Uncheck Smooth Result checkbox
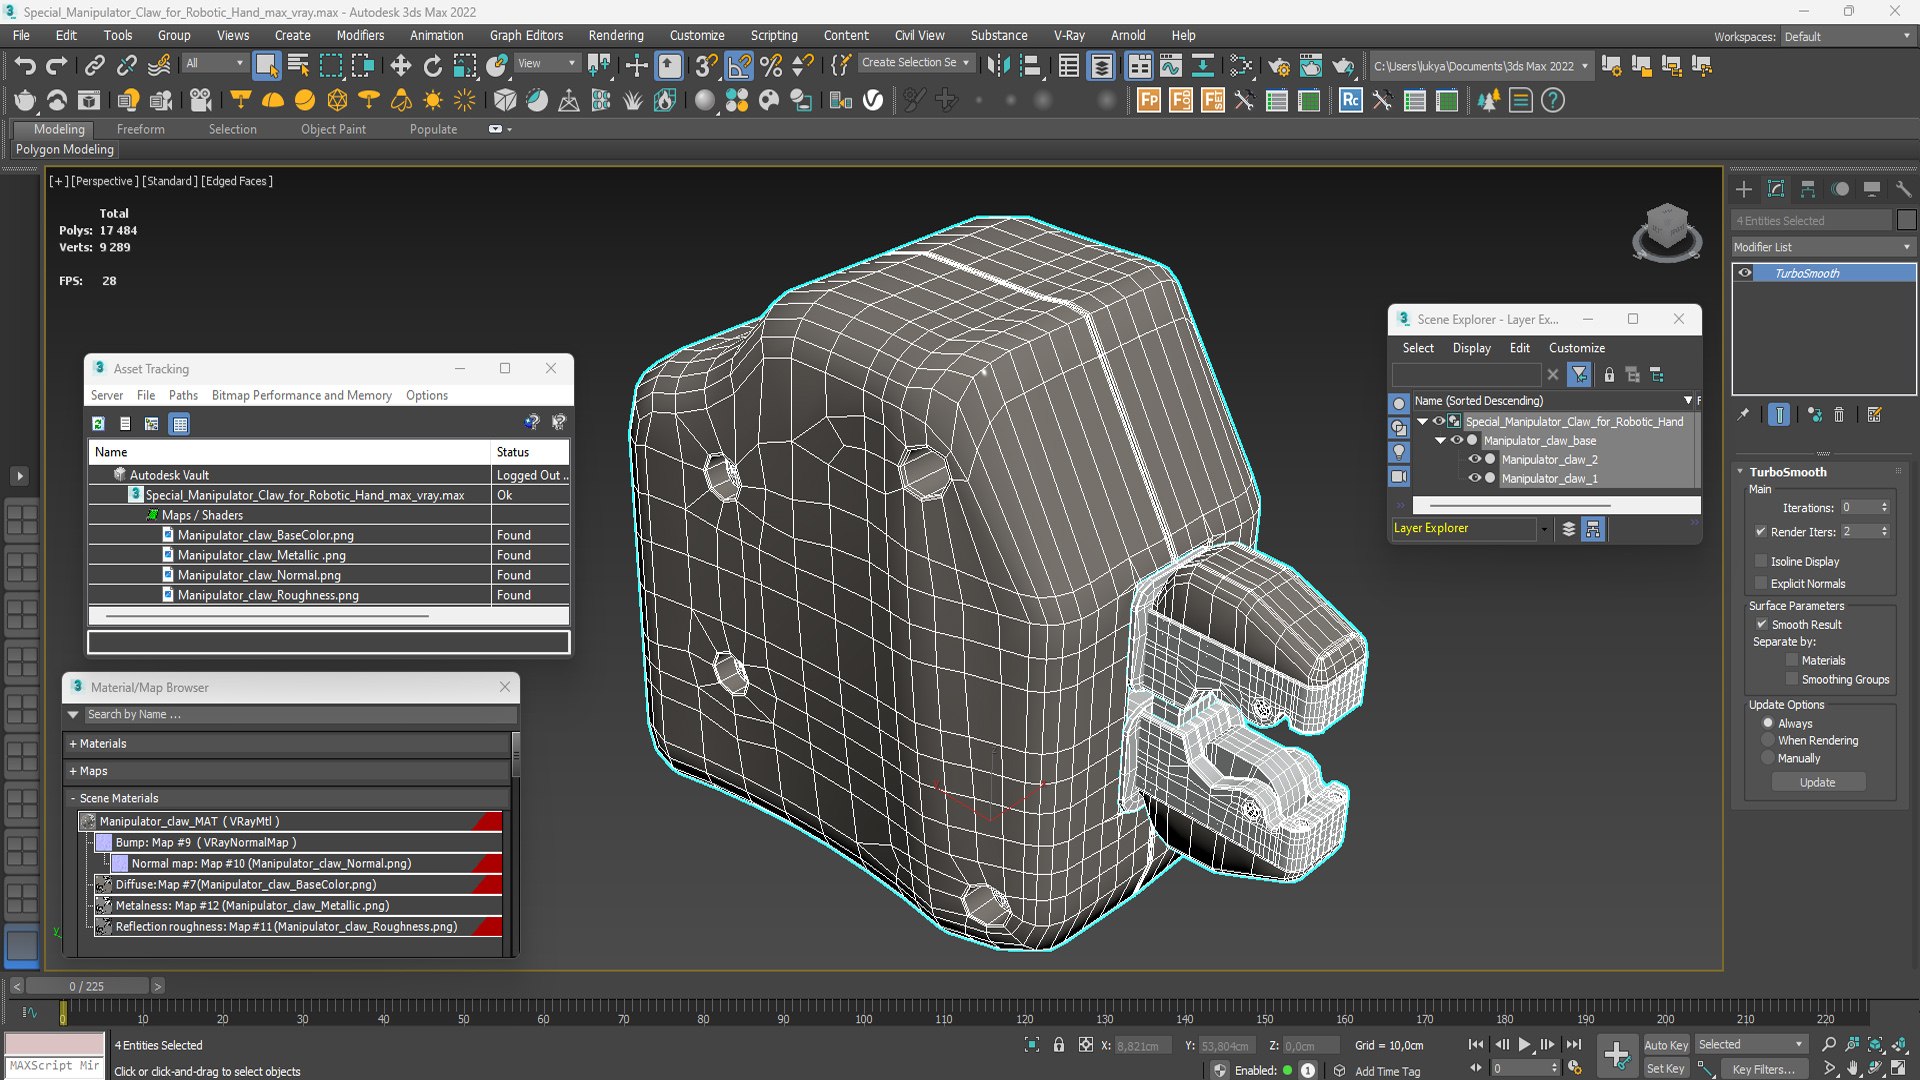 point(1761,624)
